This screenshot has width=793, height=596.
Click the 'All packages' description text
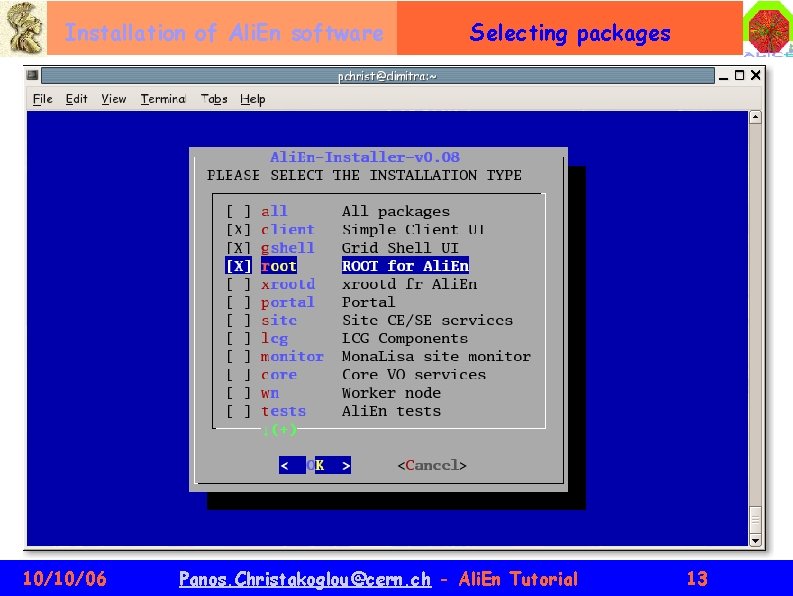(x=395, y=211)
